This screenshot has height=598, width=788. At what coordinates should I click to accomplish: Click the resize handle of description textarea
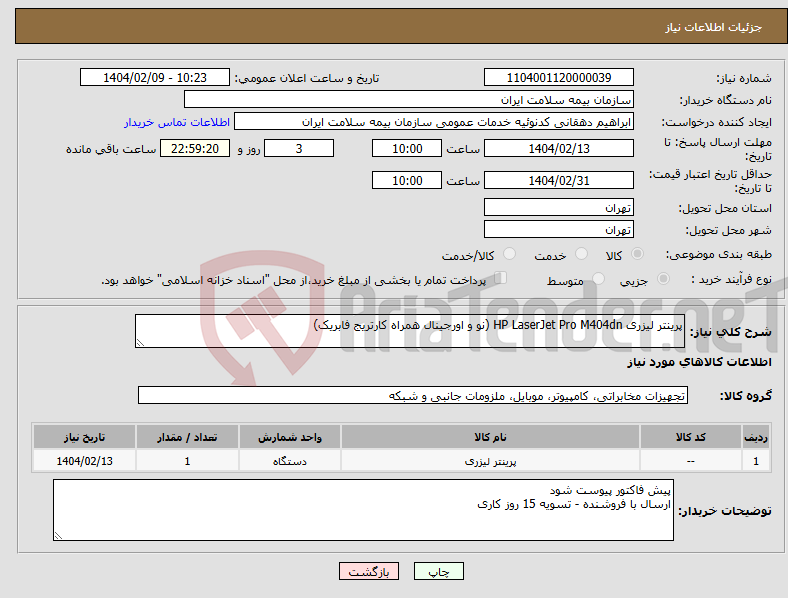(x=140, y=343)
